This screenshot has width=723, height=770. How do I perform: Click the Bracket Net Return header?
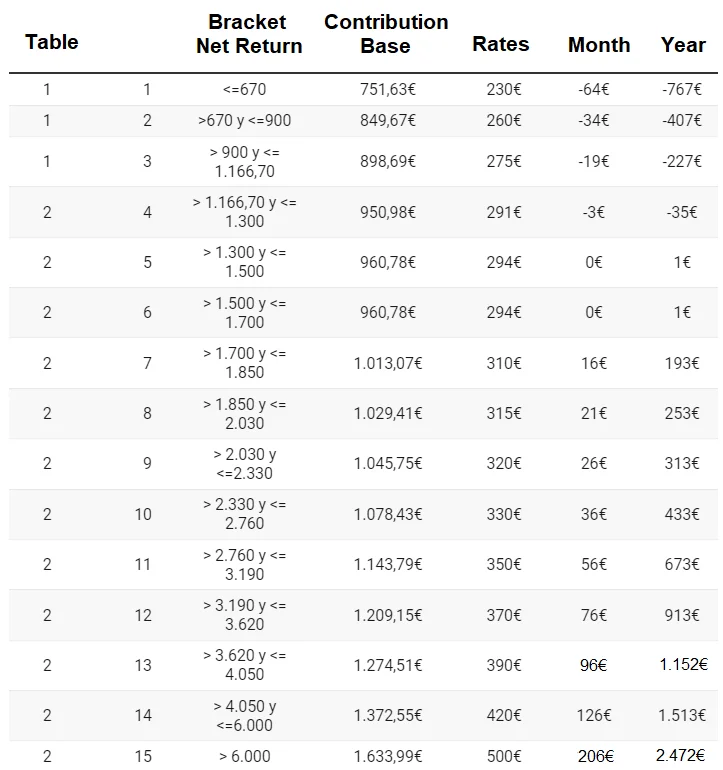249,34
